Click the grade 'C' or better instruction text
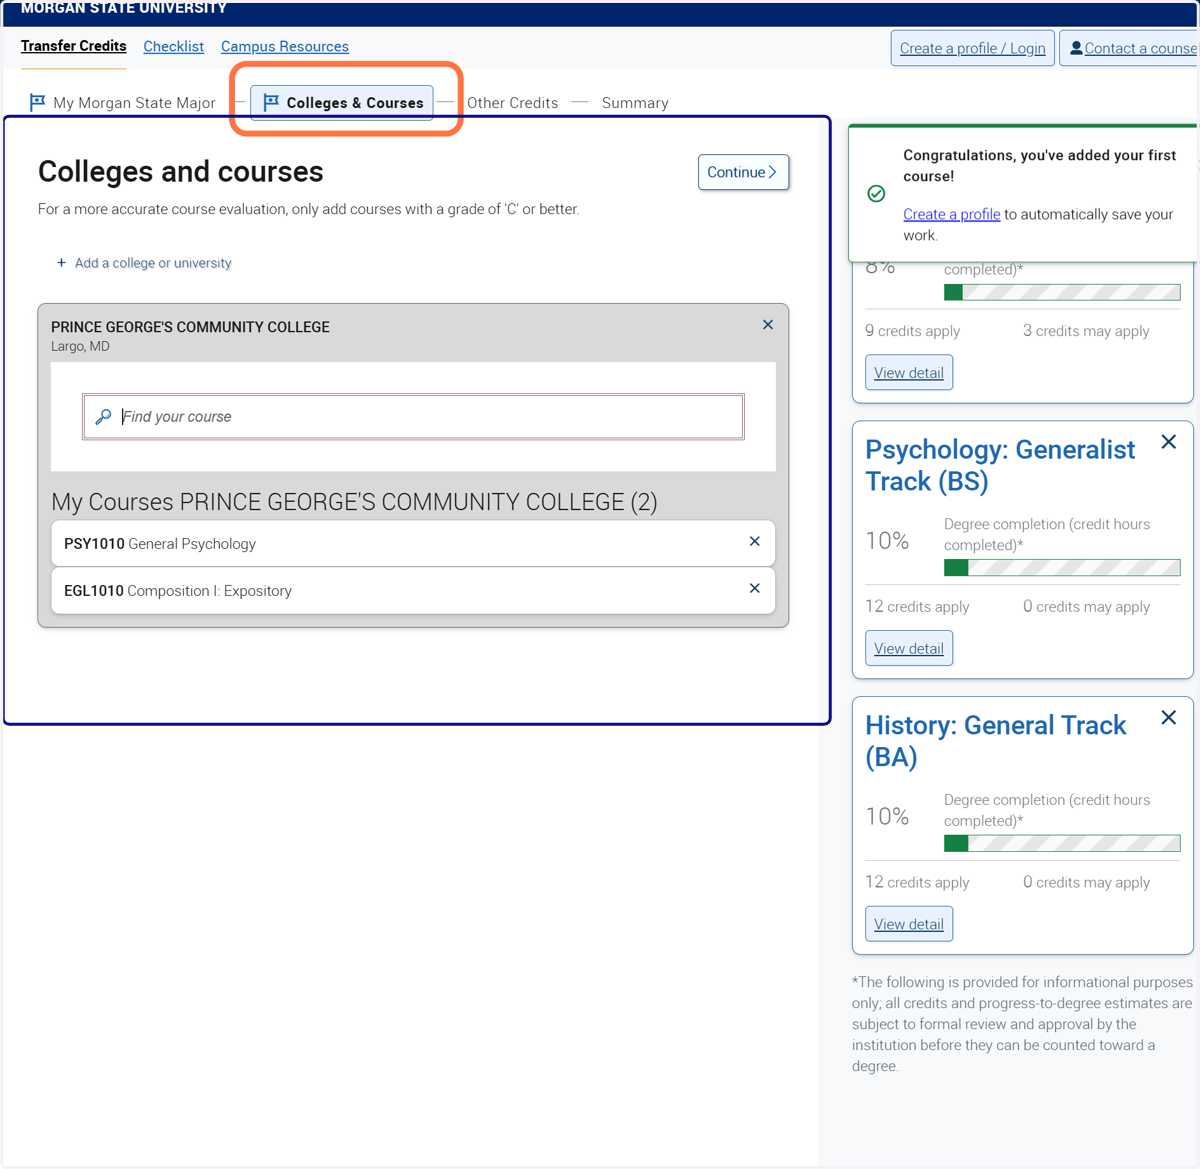This screenshot has width=1200, height=1169. click(x=309, y=209)
